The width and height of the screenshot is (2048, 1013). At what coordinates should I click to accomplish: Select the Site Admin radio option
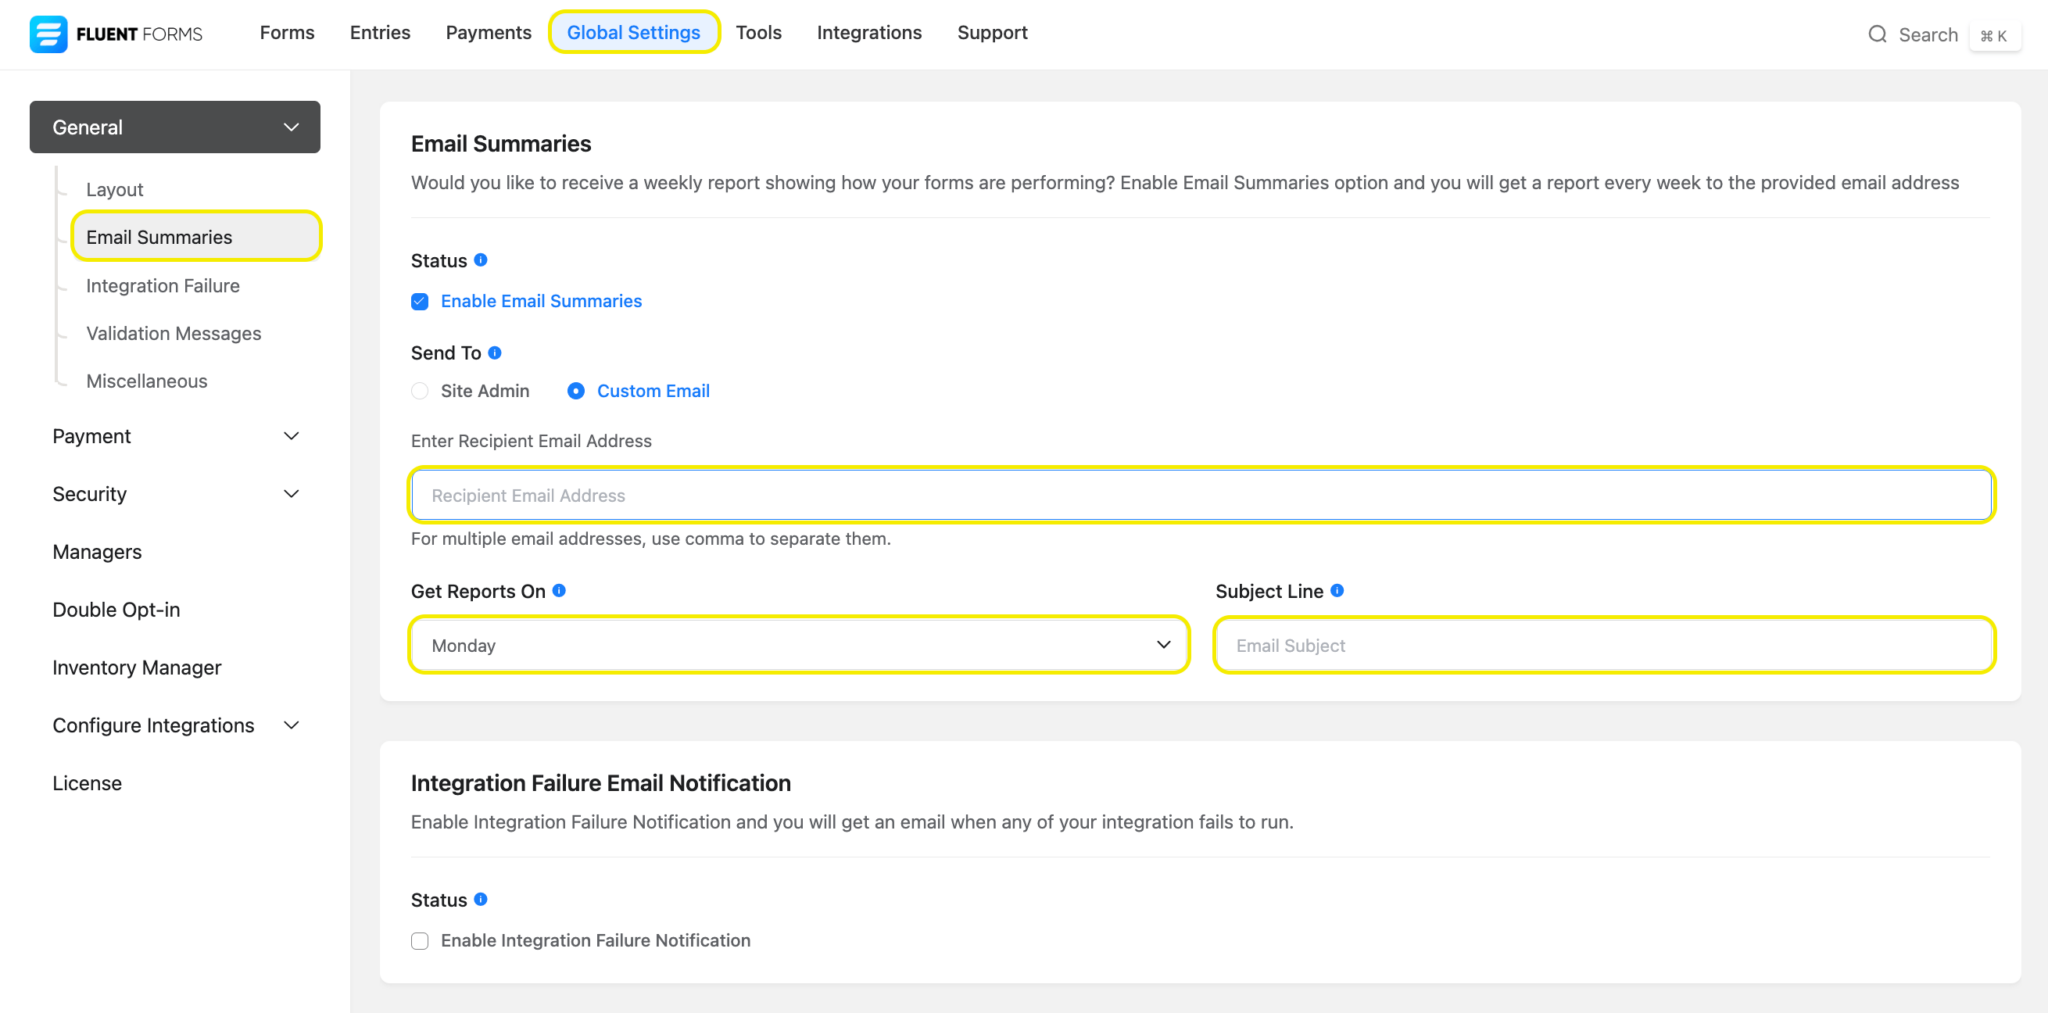pyautogui.click(x=419, y=390)
